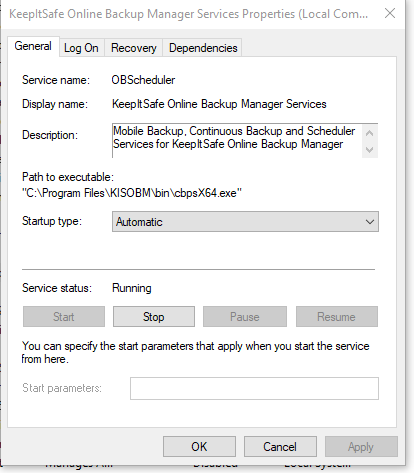Confirm with the OK button
Image resolution: width=414 pixels, height=473 pixels.
pos(199,447)
